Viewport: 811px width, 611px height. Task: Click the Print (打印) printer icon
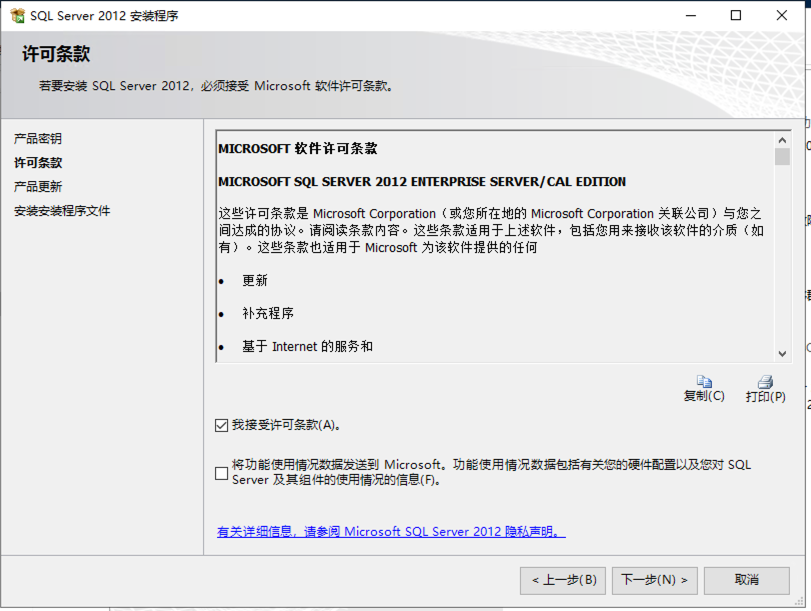click(765, 382)
